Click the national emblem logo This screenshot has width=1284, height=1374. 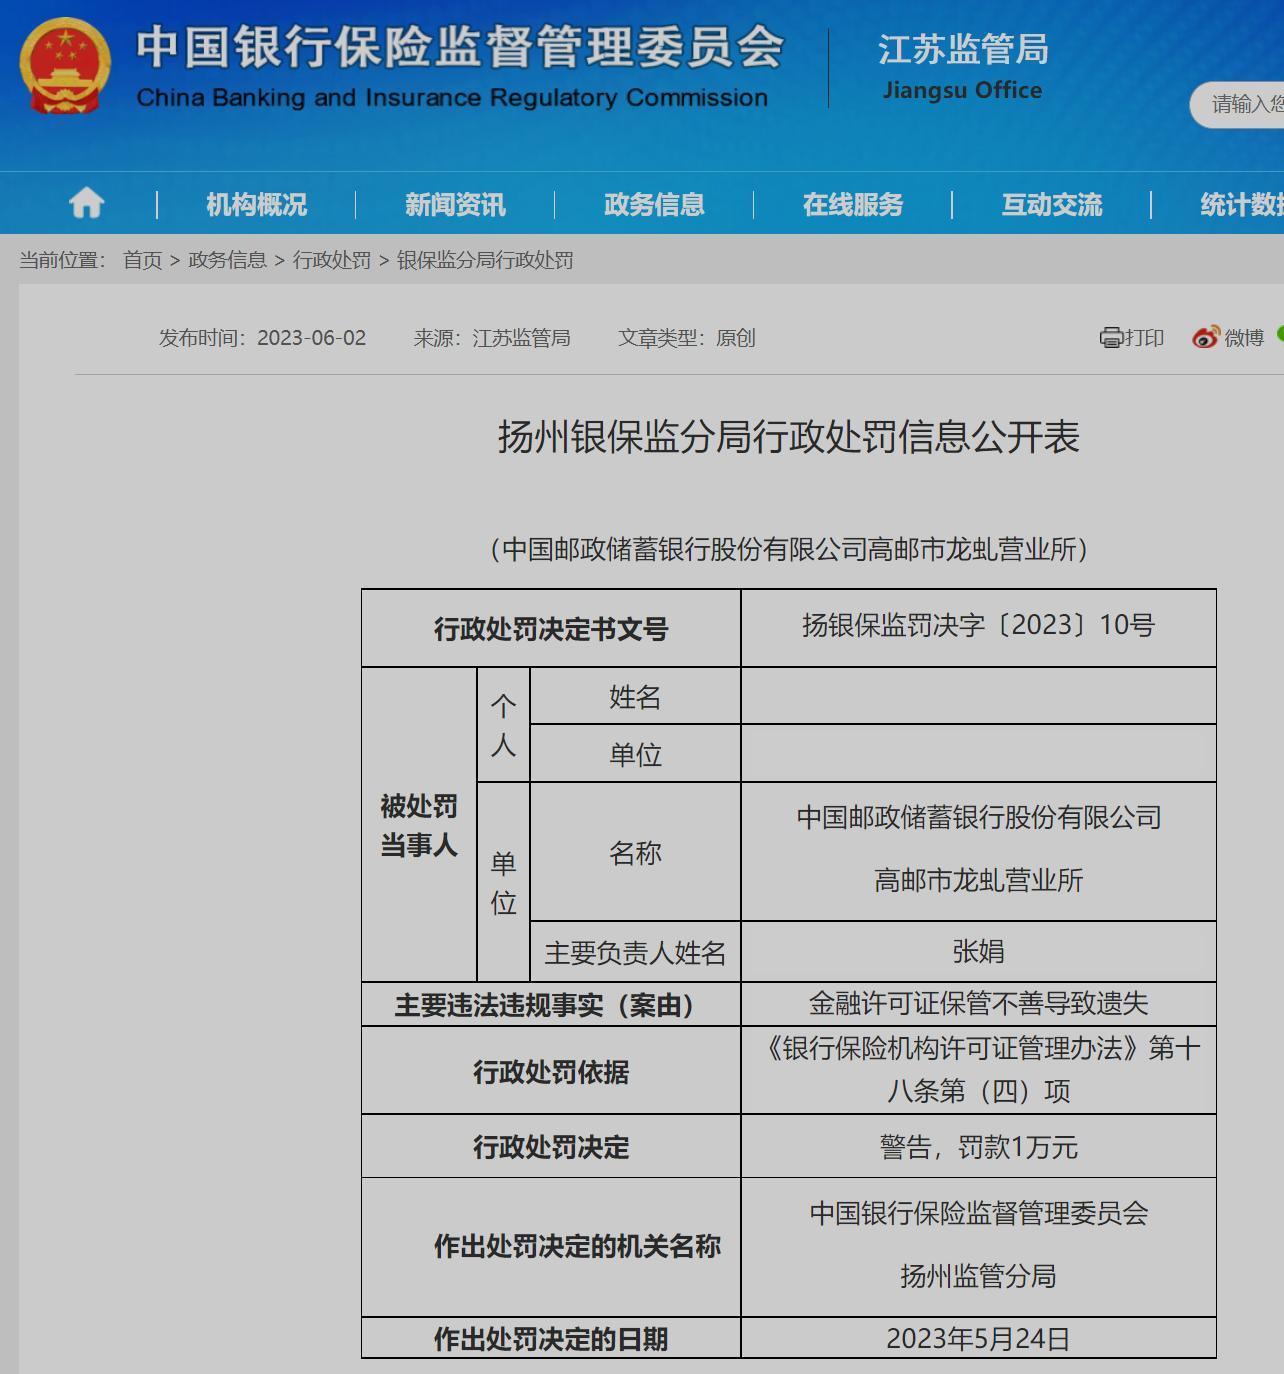[x=65, y=66]
